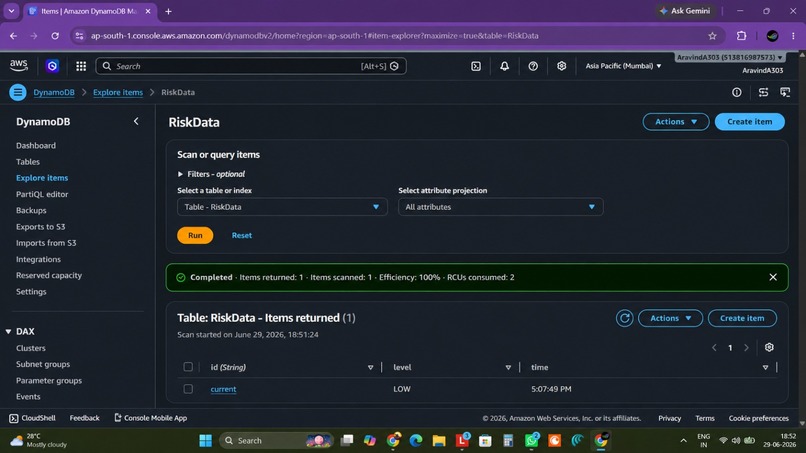Select all items header checkbox

pyautogui.click(x=188, y=367)
